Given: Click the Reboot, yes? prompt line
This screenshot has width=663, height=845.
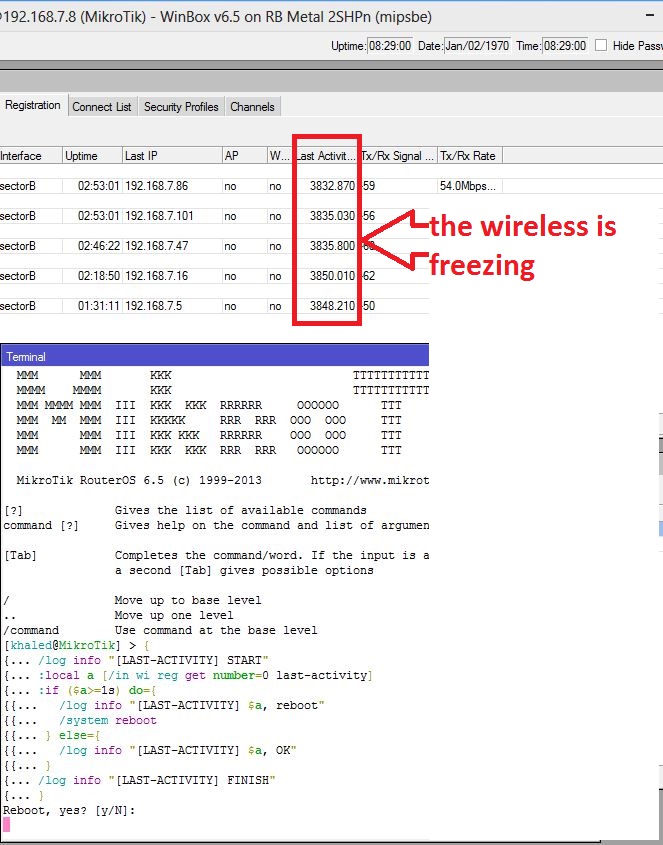Looking at the screenshot, I should coord(69,810).
